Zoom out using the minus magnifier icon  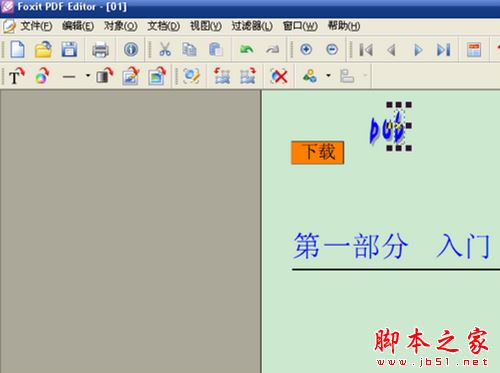[332, 50]
